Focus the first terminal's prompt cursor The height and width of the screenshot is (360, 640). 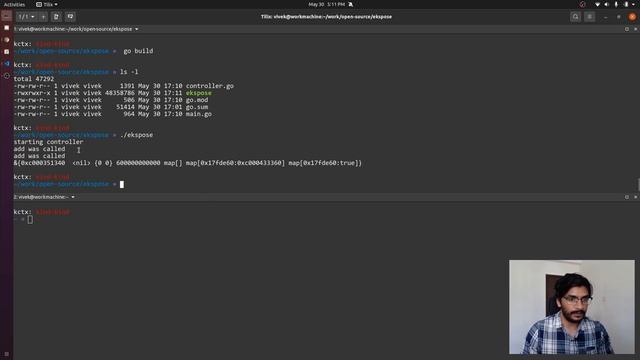(122, 184)
